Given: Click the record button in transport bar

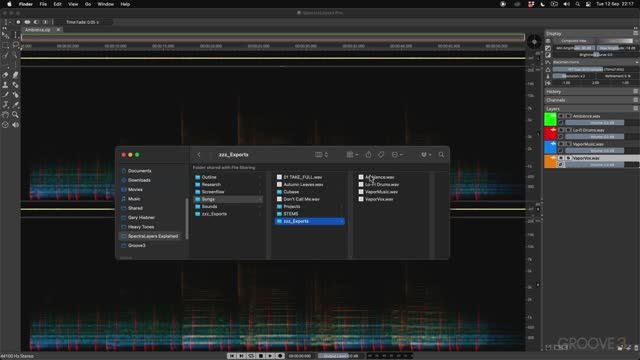Looking at the screenshot, I should [280, 356].
